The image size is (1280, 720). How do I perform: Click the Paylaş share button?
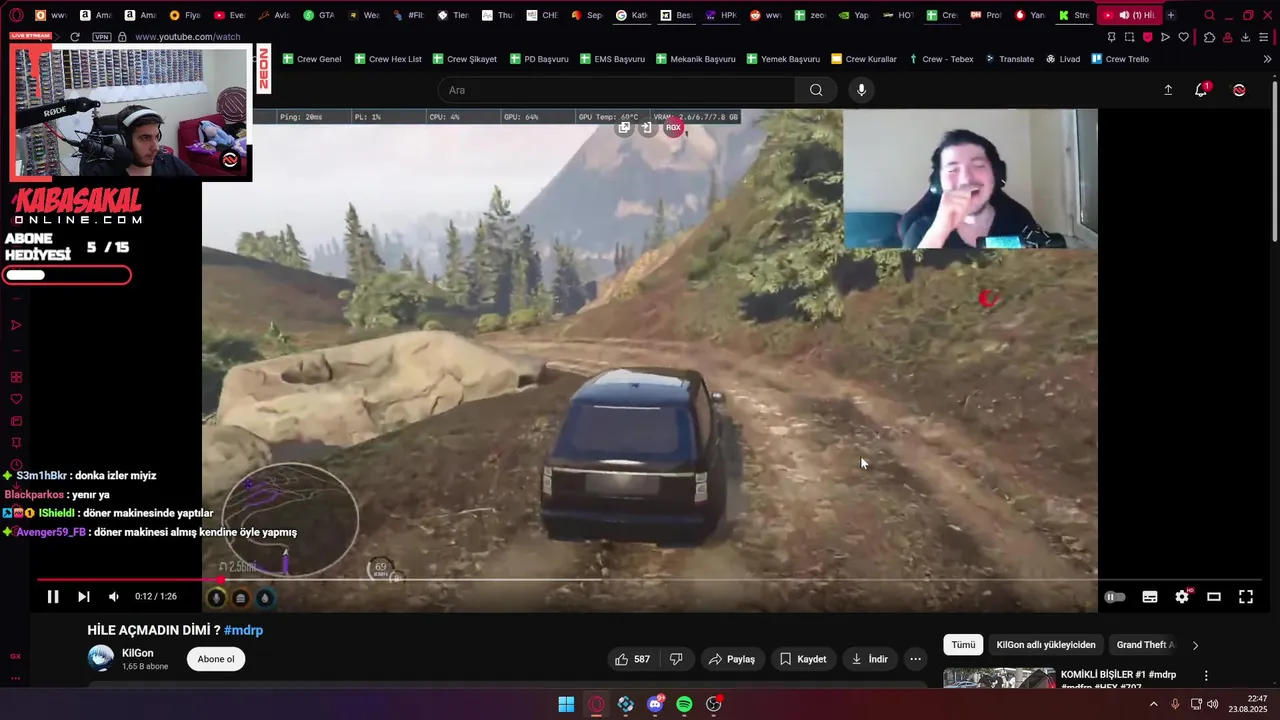click(731, 659)
